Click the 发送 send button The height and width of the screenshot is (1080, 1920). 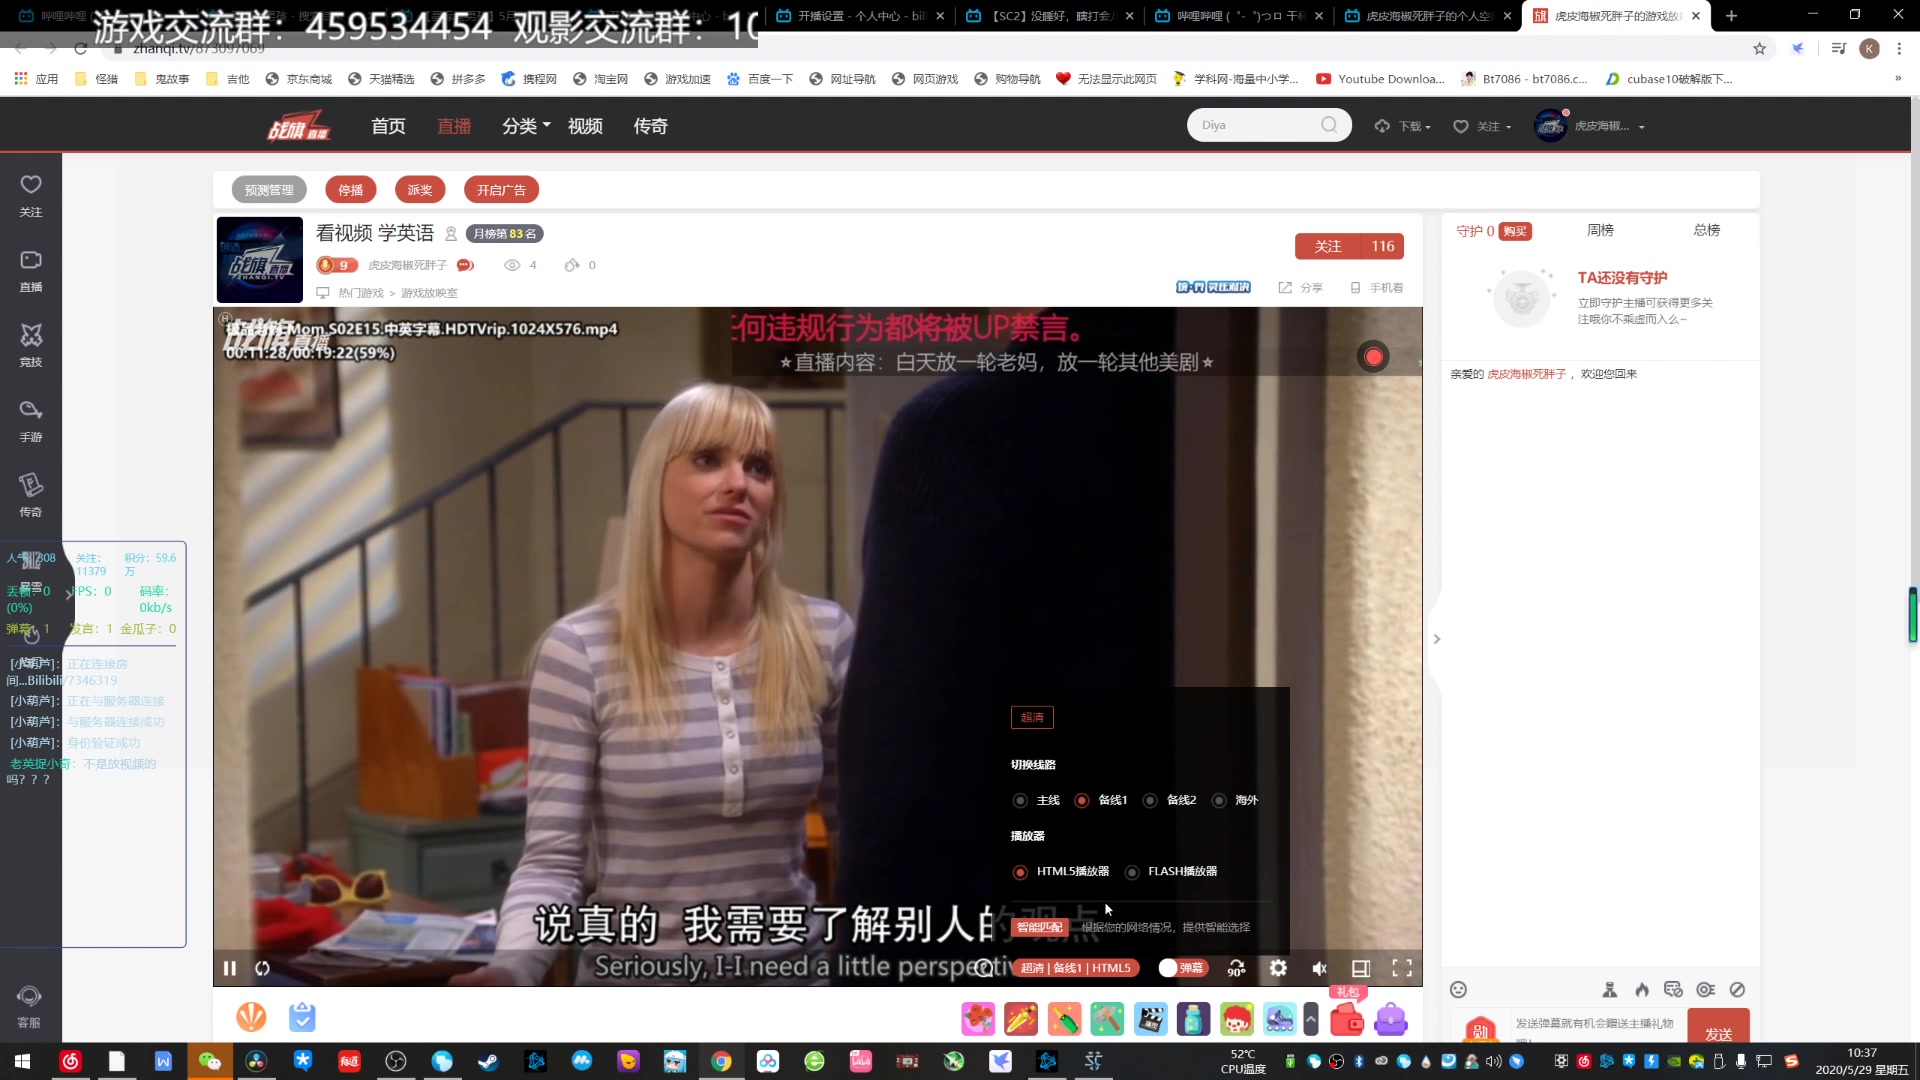(x=1718, y=1026)
